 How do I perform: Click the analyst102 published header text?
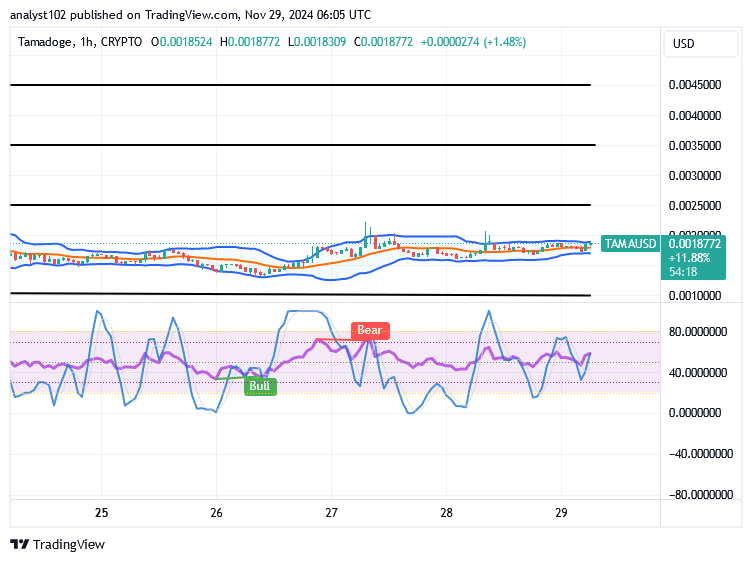pos(190,15)
